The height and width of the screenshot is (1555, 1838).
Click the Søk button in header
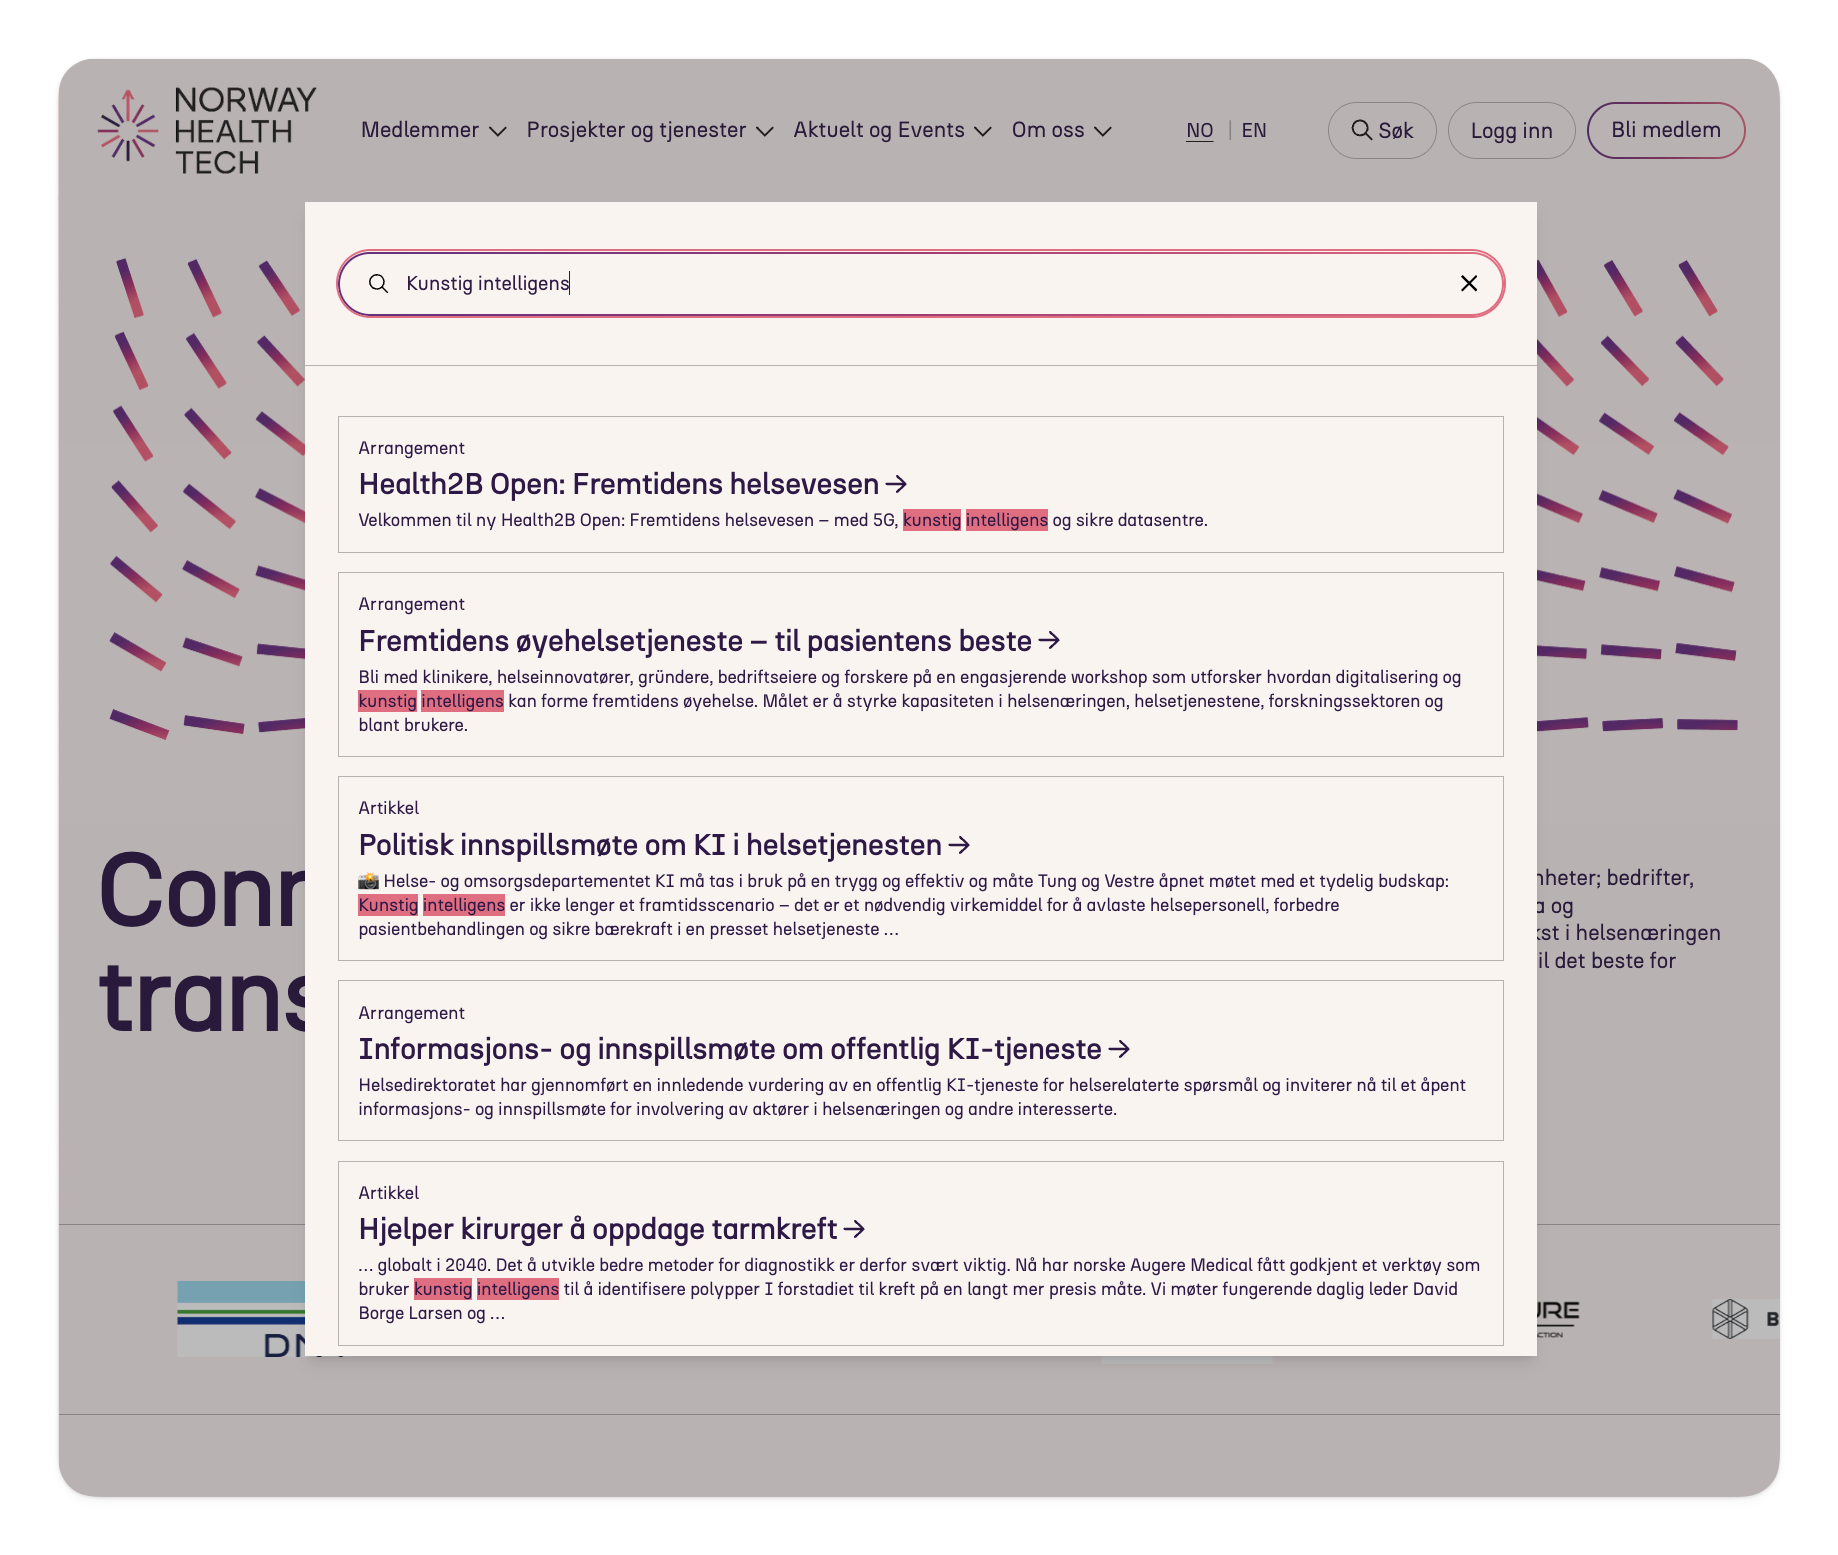tap(1381, 130)
